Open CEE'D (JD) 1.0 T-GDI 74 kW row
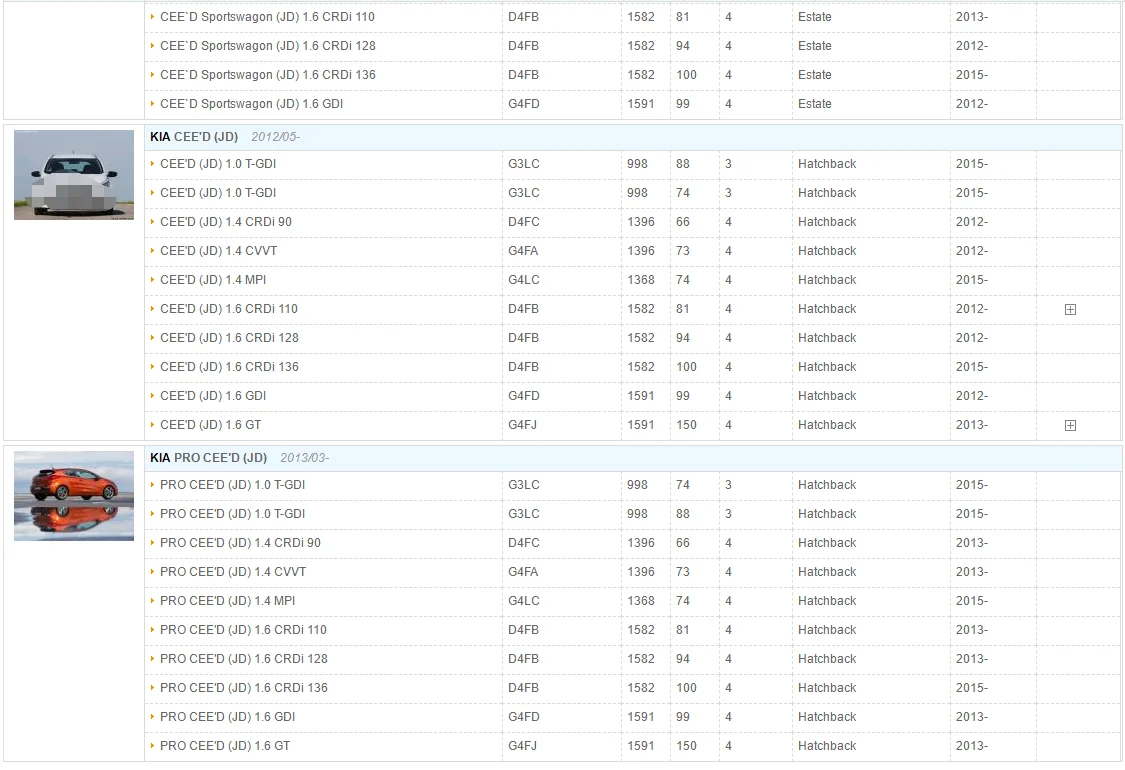This screenshot has height=770, width=1125. coord(218,193)
